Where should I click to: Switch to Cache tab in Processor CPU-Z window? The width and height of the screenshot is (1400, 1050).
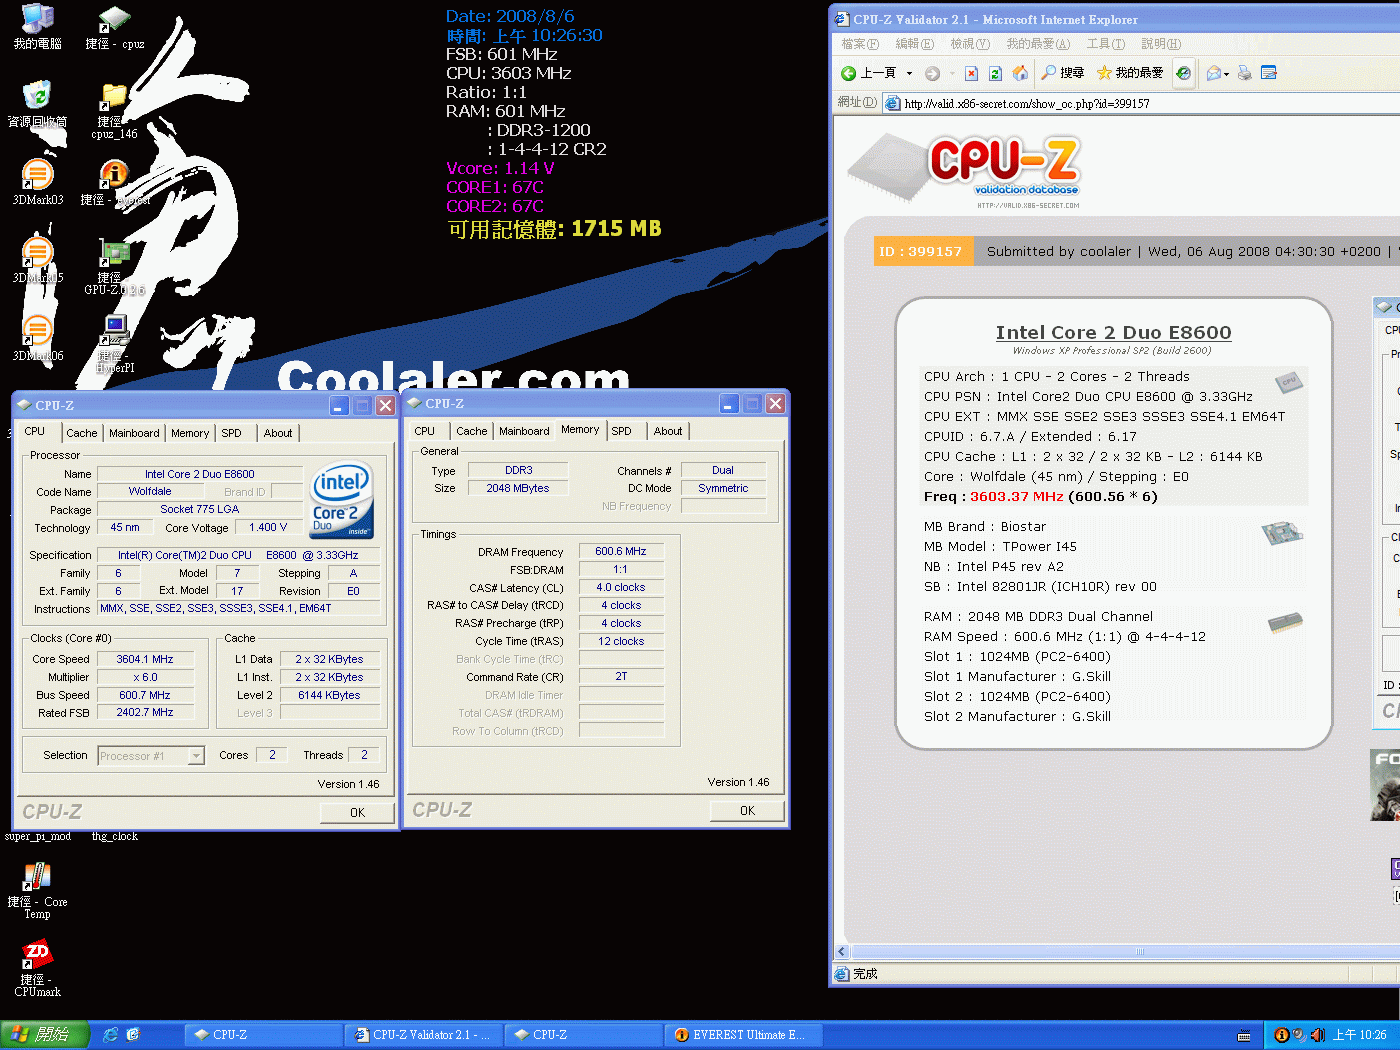click(x=82, y=433)
